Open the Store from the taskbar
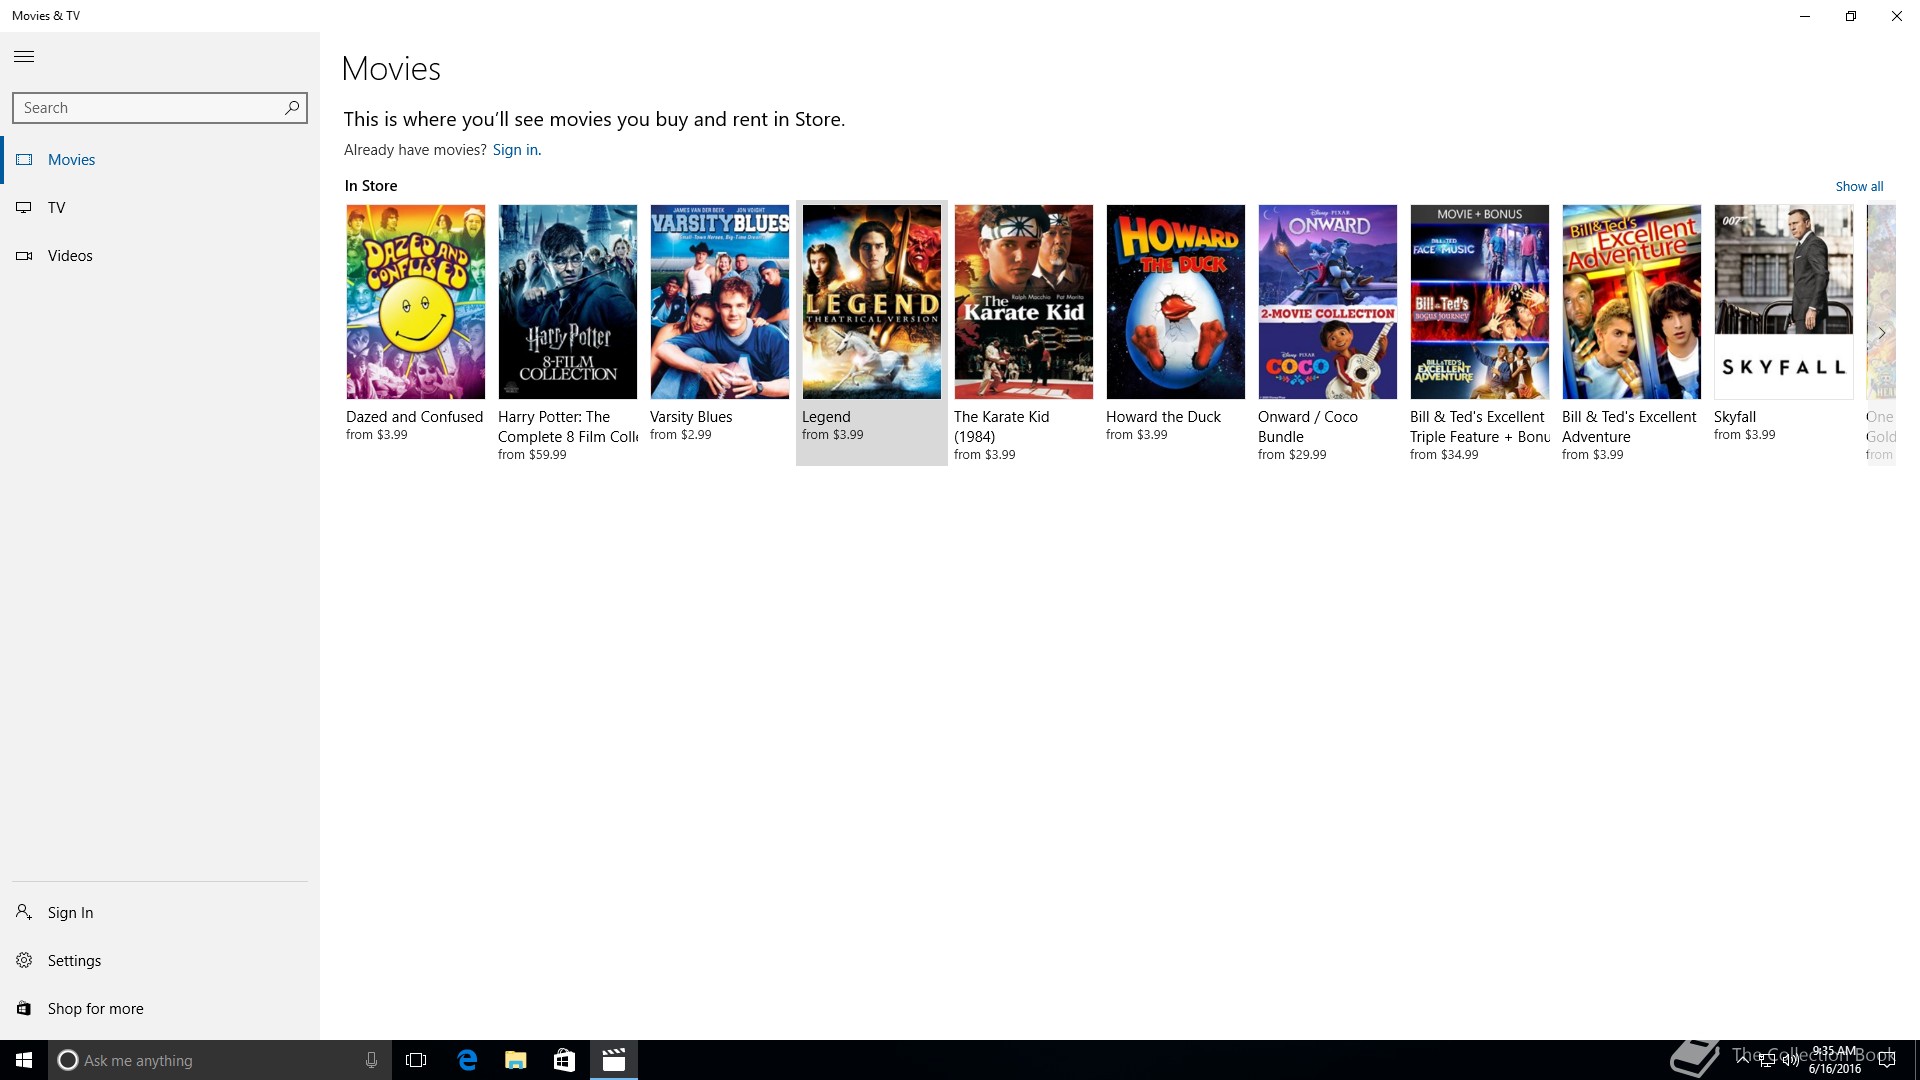Viewport: 1920px width, 1080px height. point(564,1060)
